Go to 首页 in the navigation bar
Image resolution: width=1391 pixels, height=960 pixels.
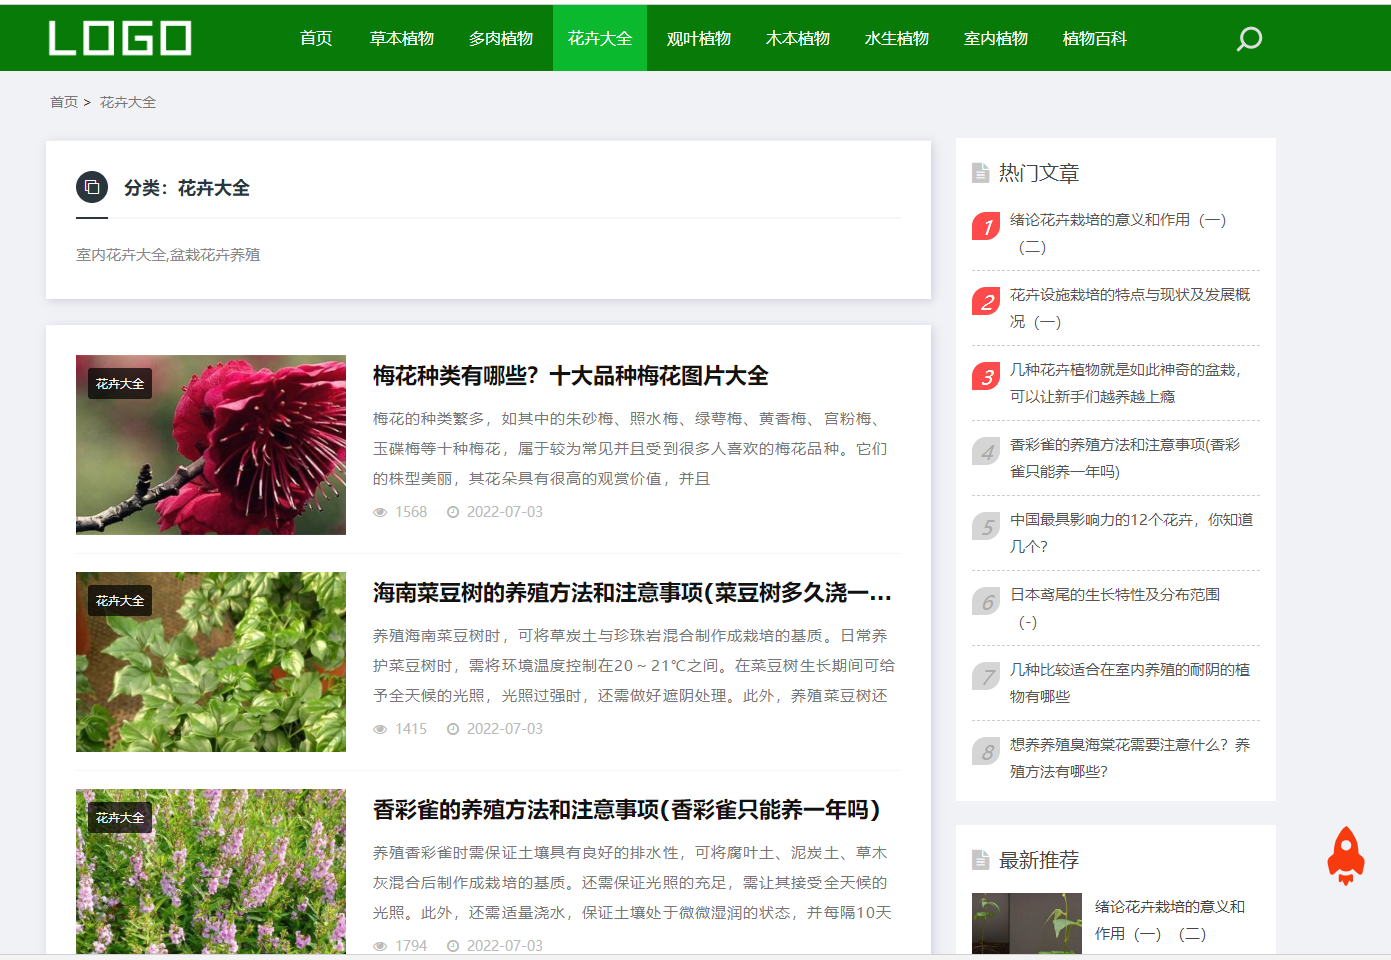[x=316, y=38]
